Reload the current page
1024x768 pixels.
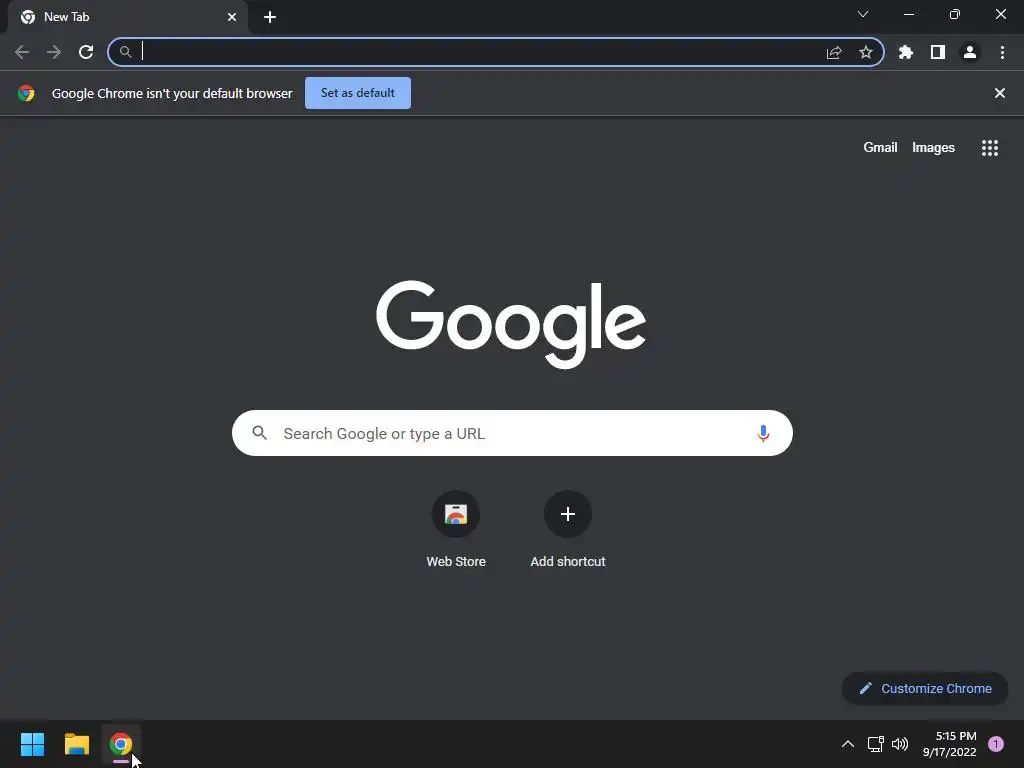point(86,52)
